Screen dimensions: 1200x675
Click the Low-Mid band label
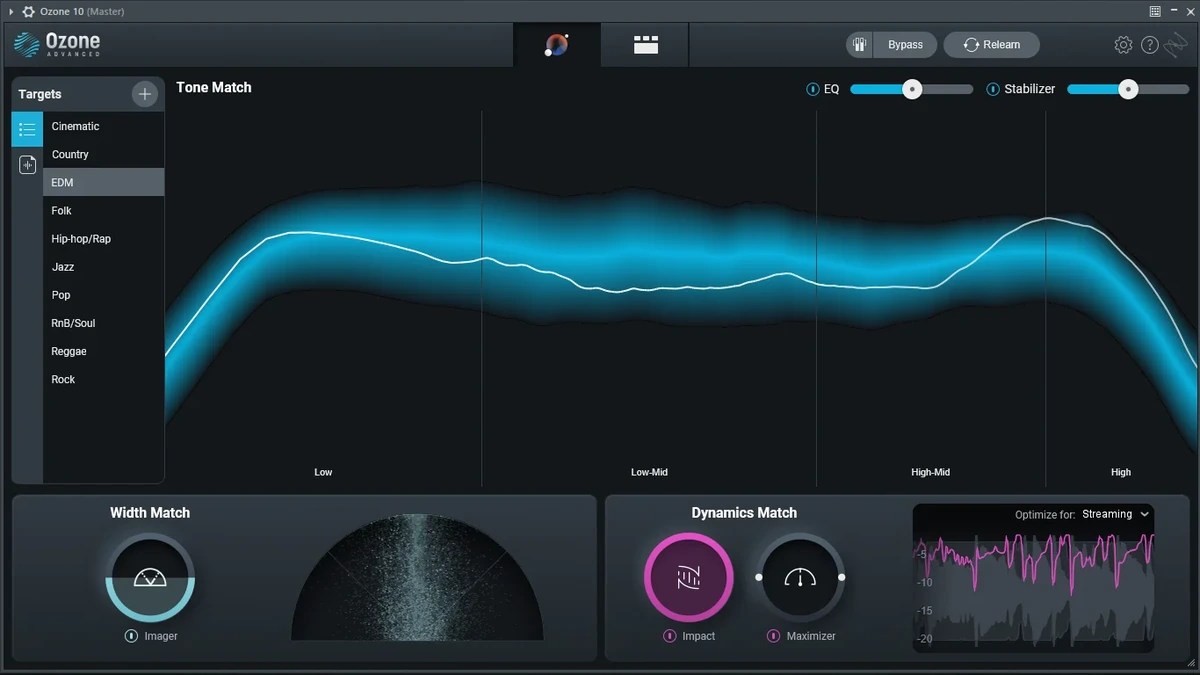[649, 472]
